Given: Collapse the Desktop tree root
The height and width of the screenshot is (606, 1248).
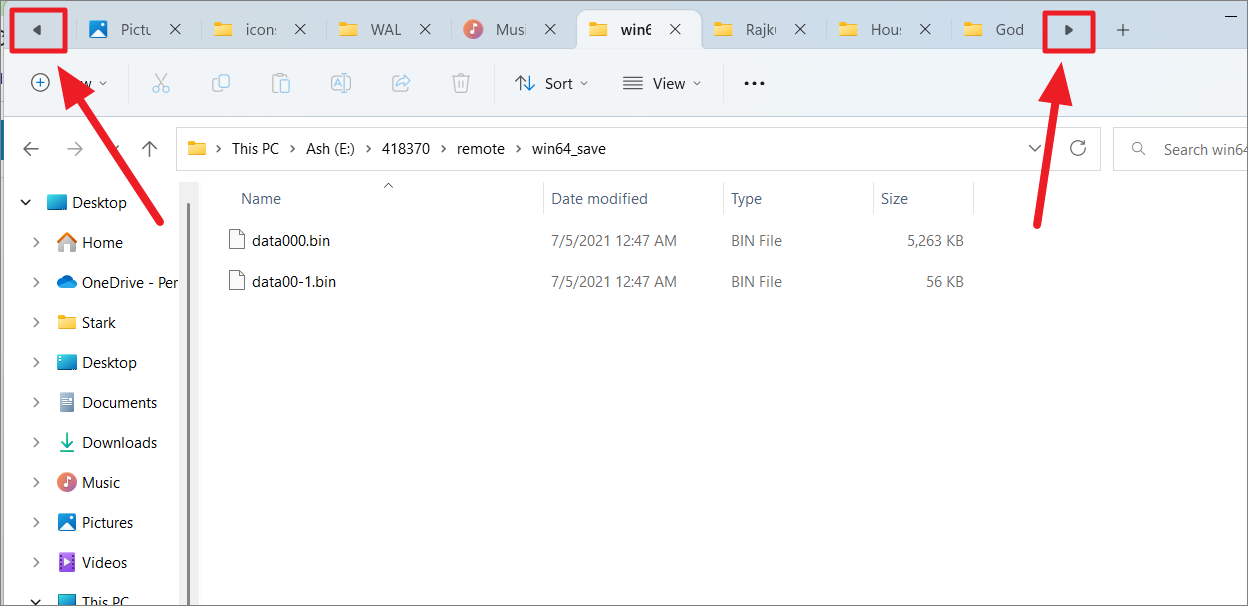Looking at the screenshot, I should (x=26, y=203).
